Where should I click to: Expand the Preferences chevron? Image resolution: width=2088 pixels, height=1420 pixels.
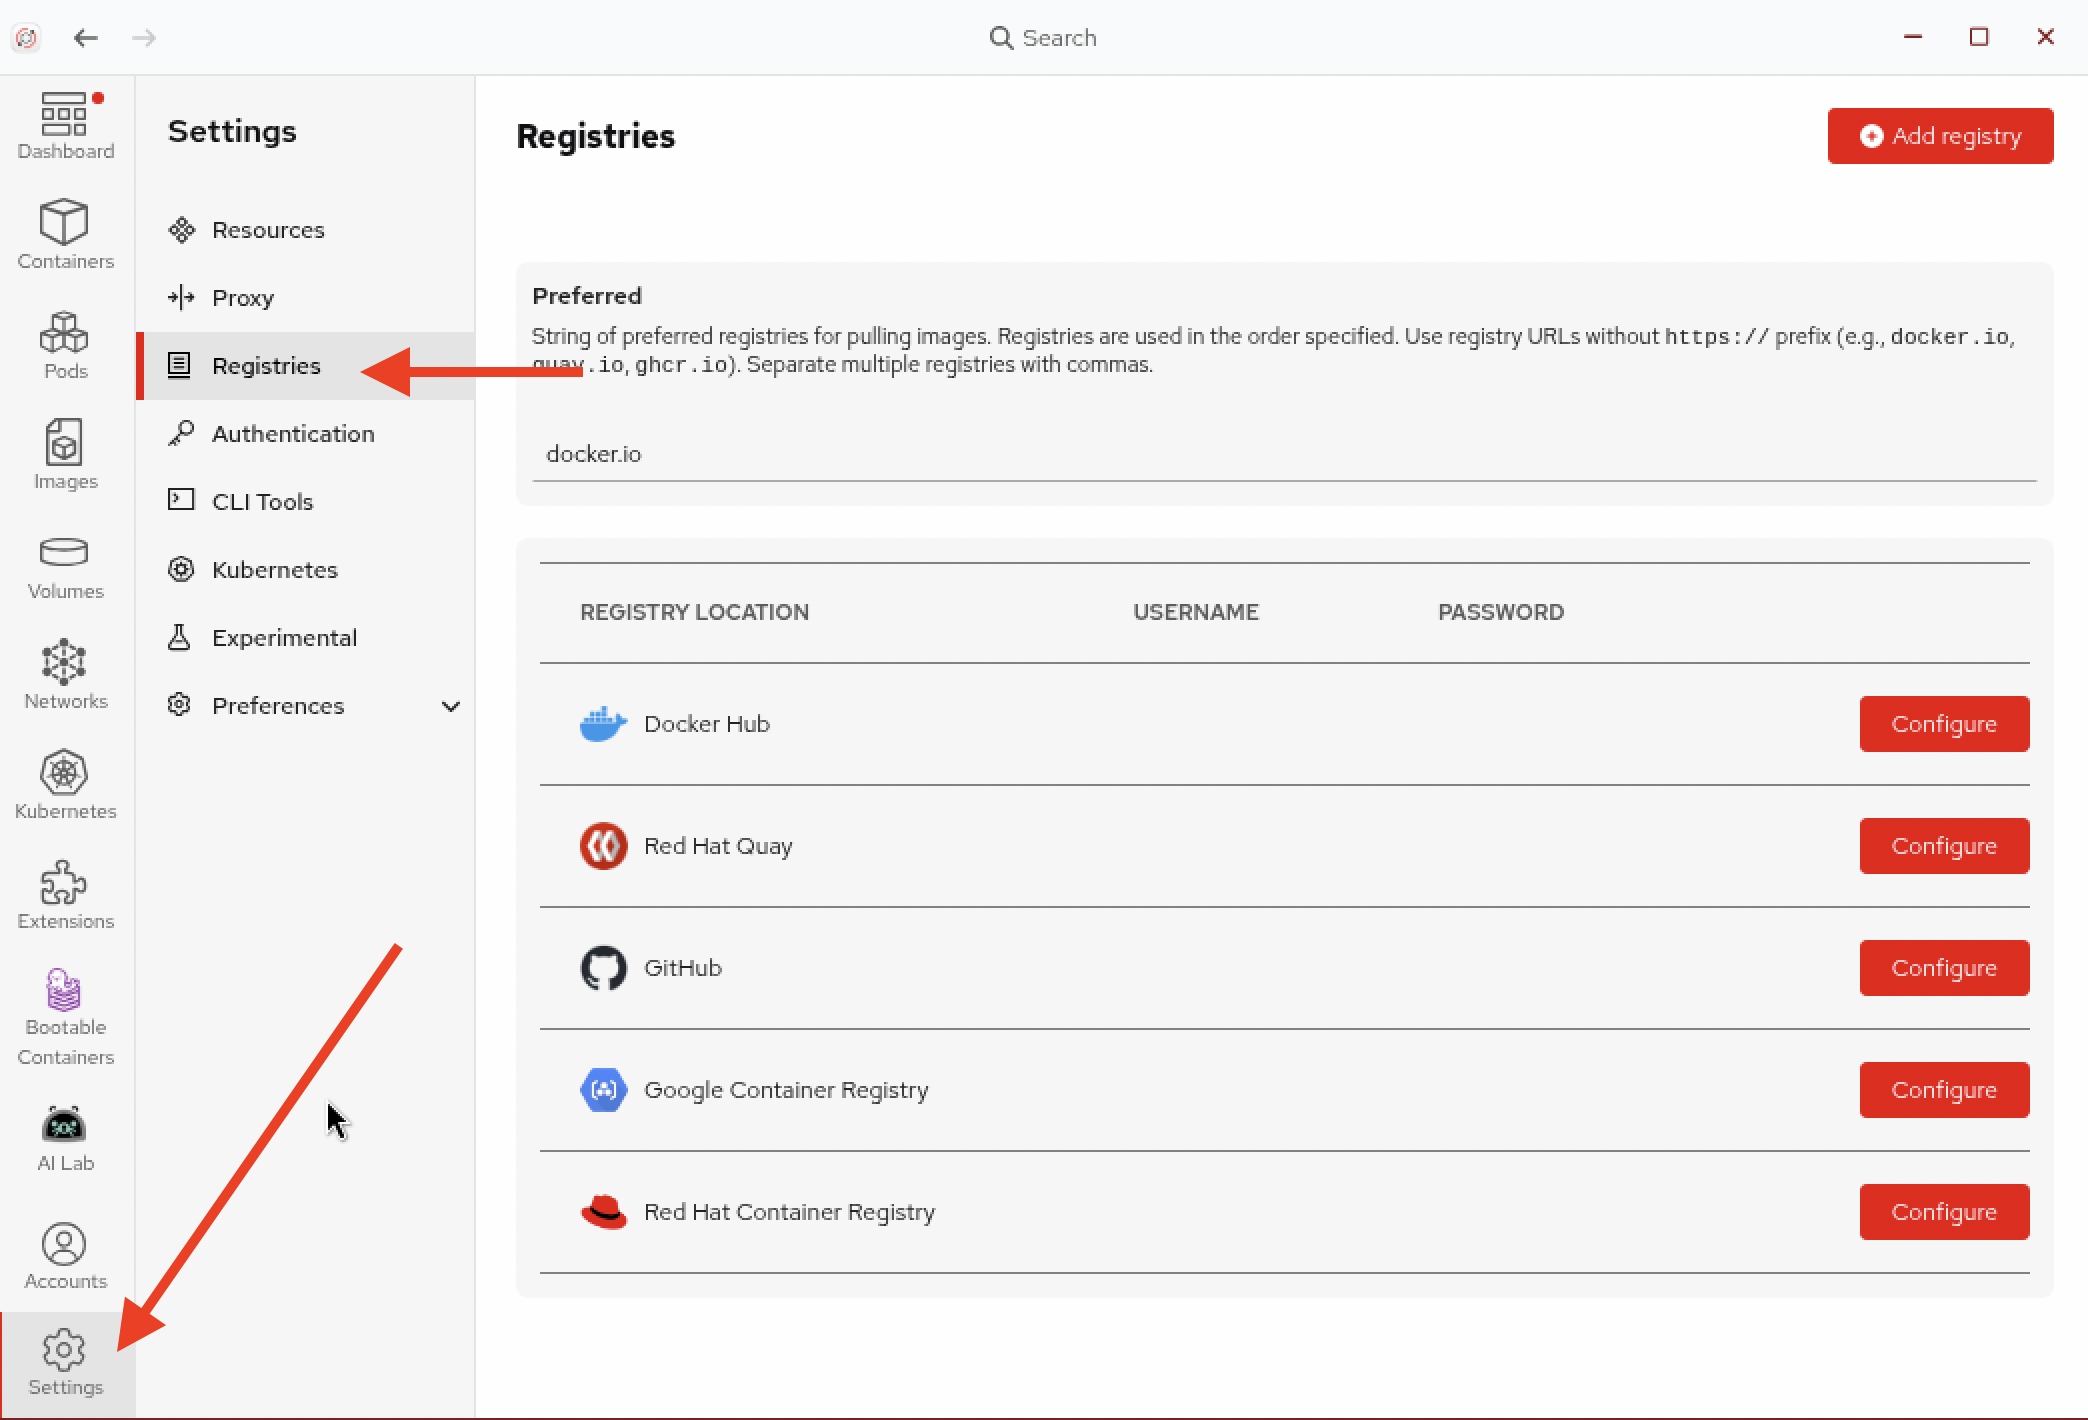click(451, 706)
